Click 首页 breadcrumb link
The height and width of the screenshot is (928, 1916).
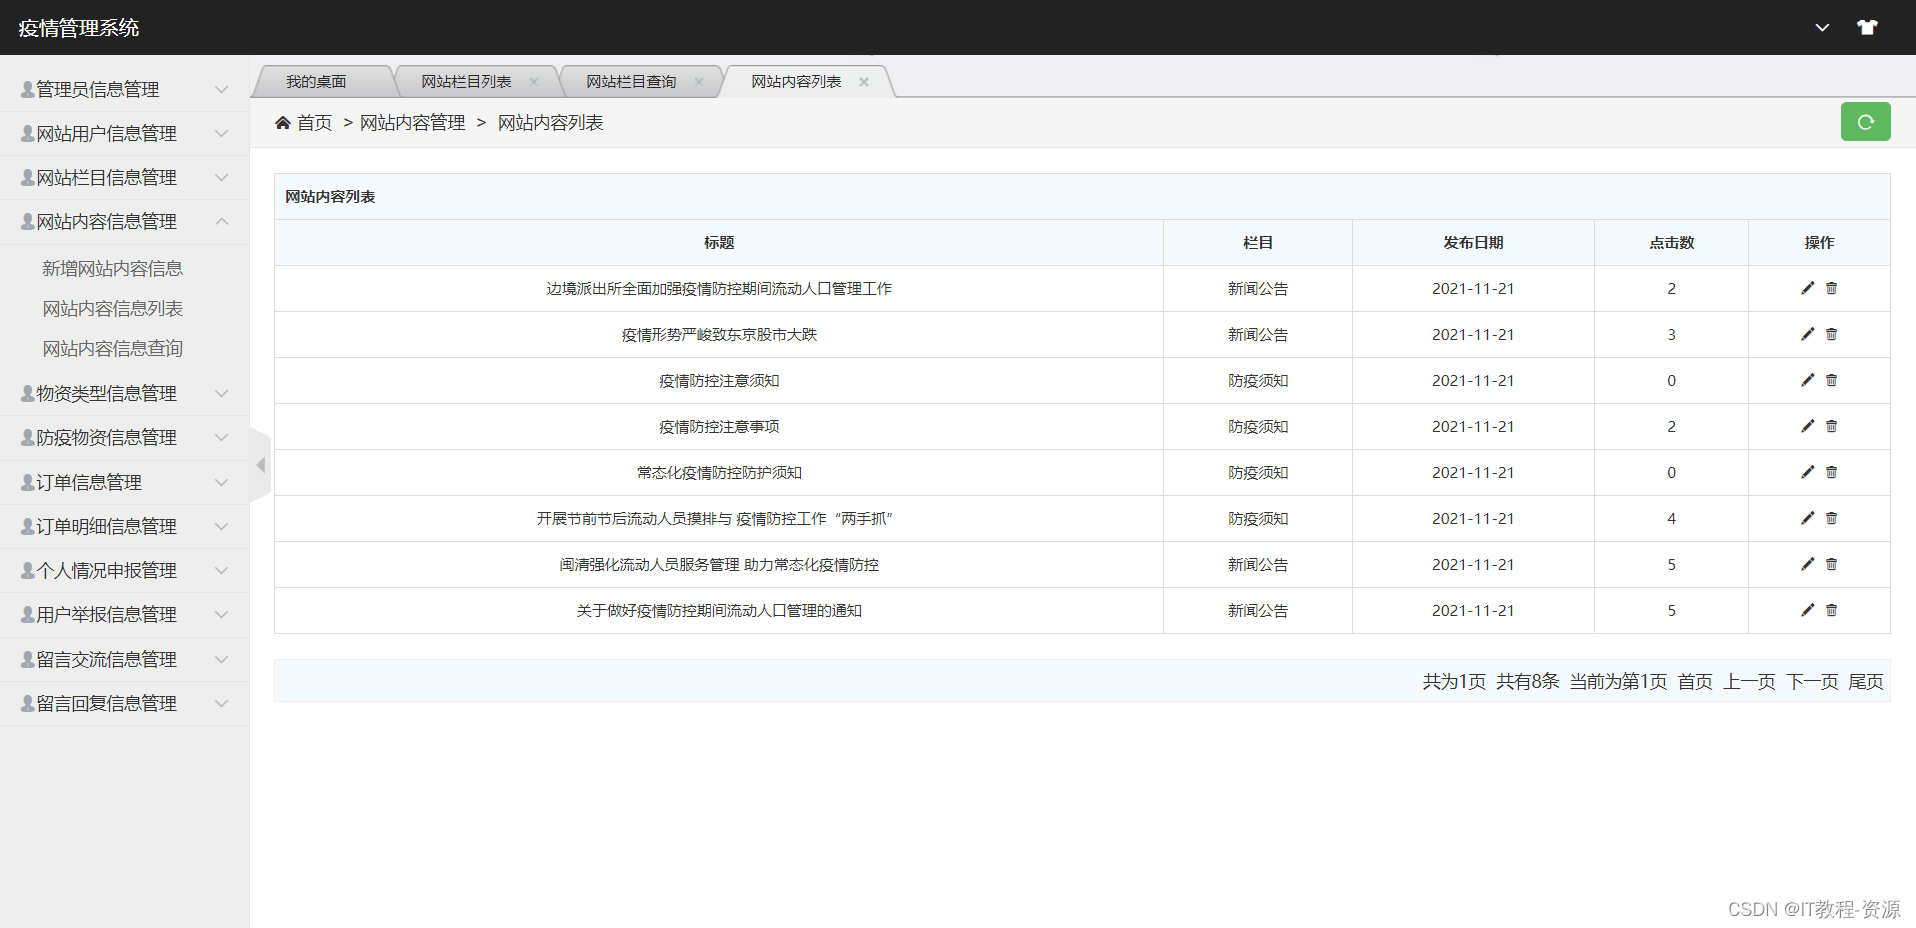coord(314,123)
